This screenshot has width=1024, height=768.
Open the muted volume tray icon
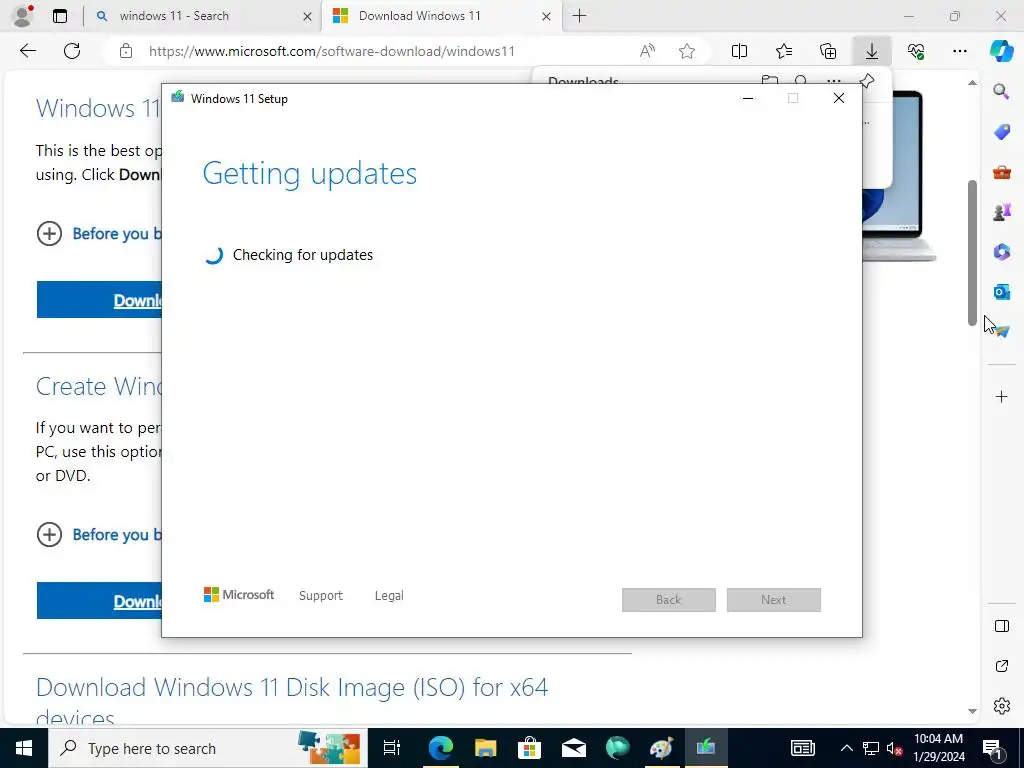pyautogui.click(x=894, y=748)
